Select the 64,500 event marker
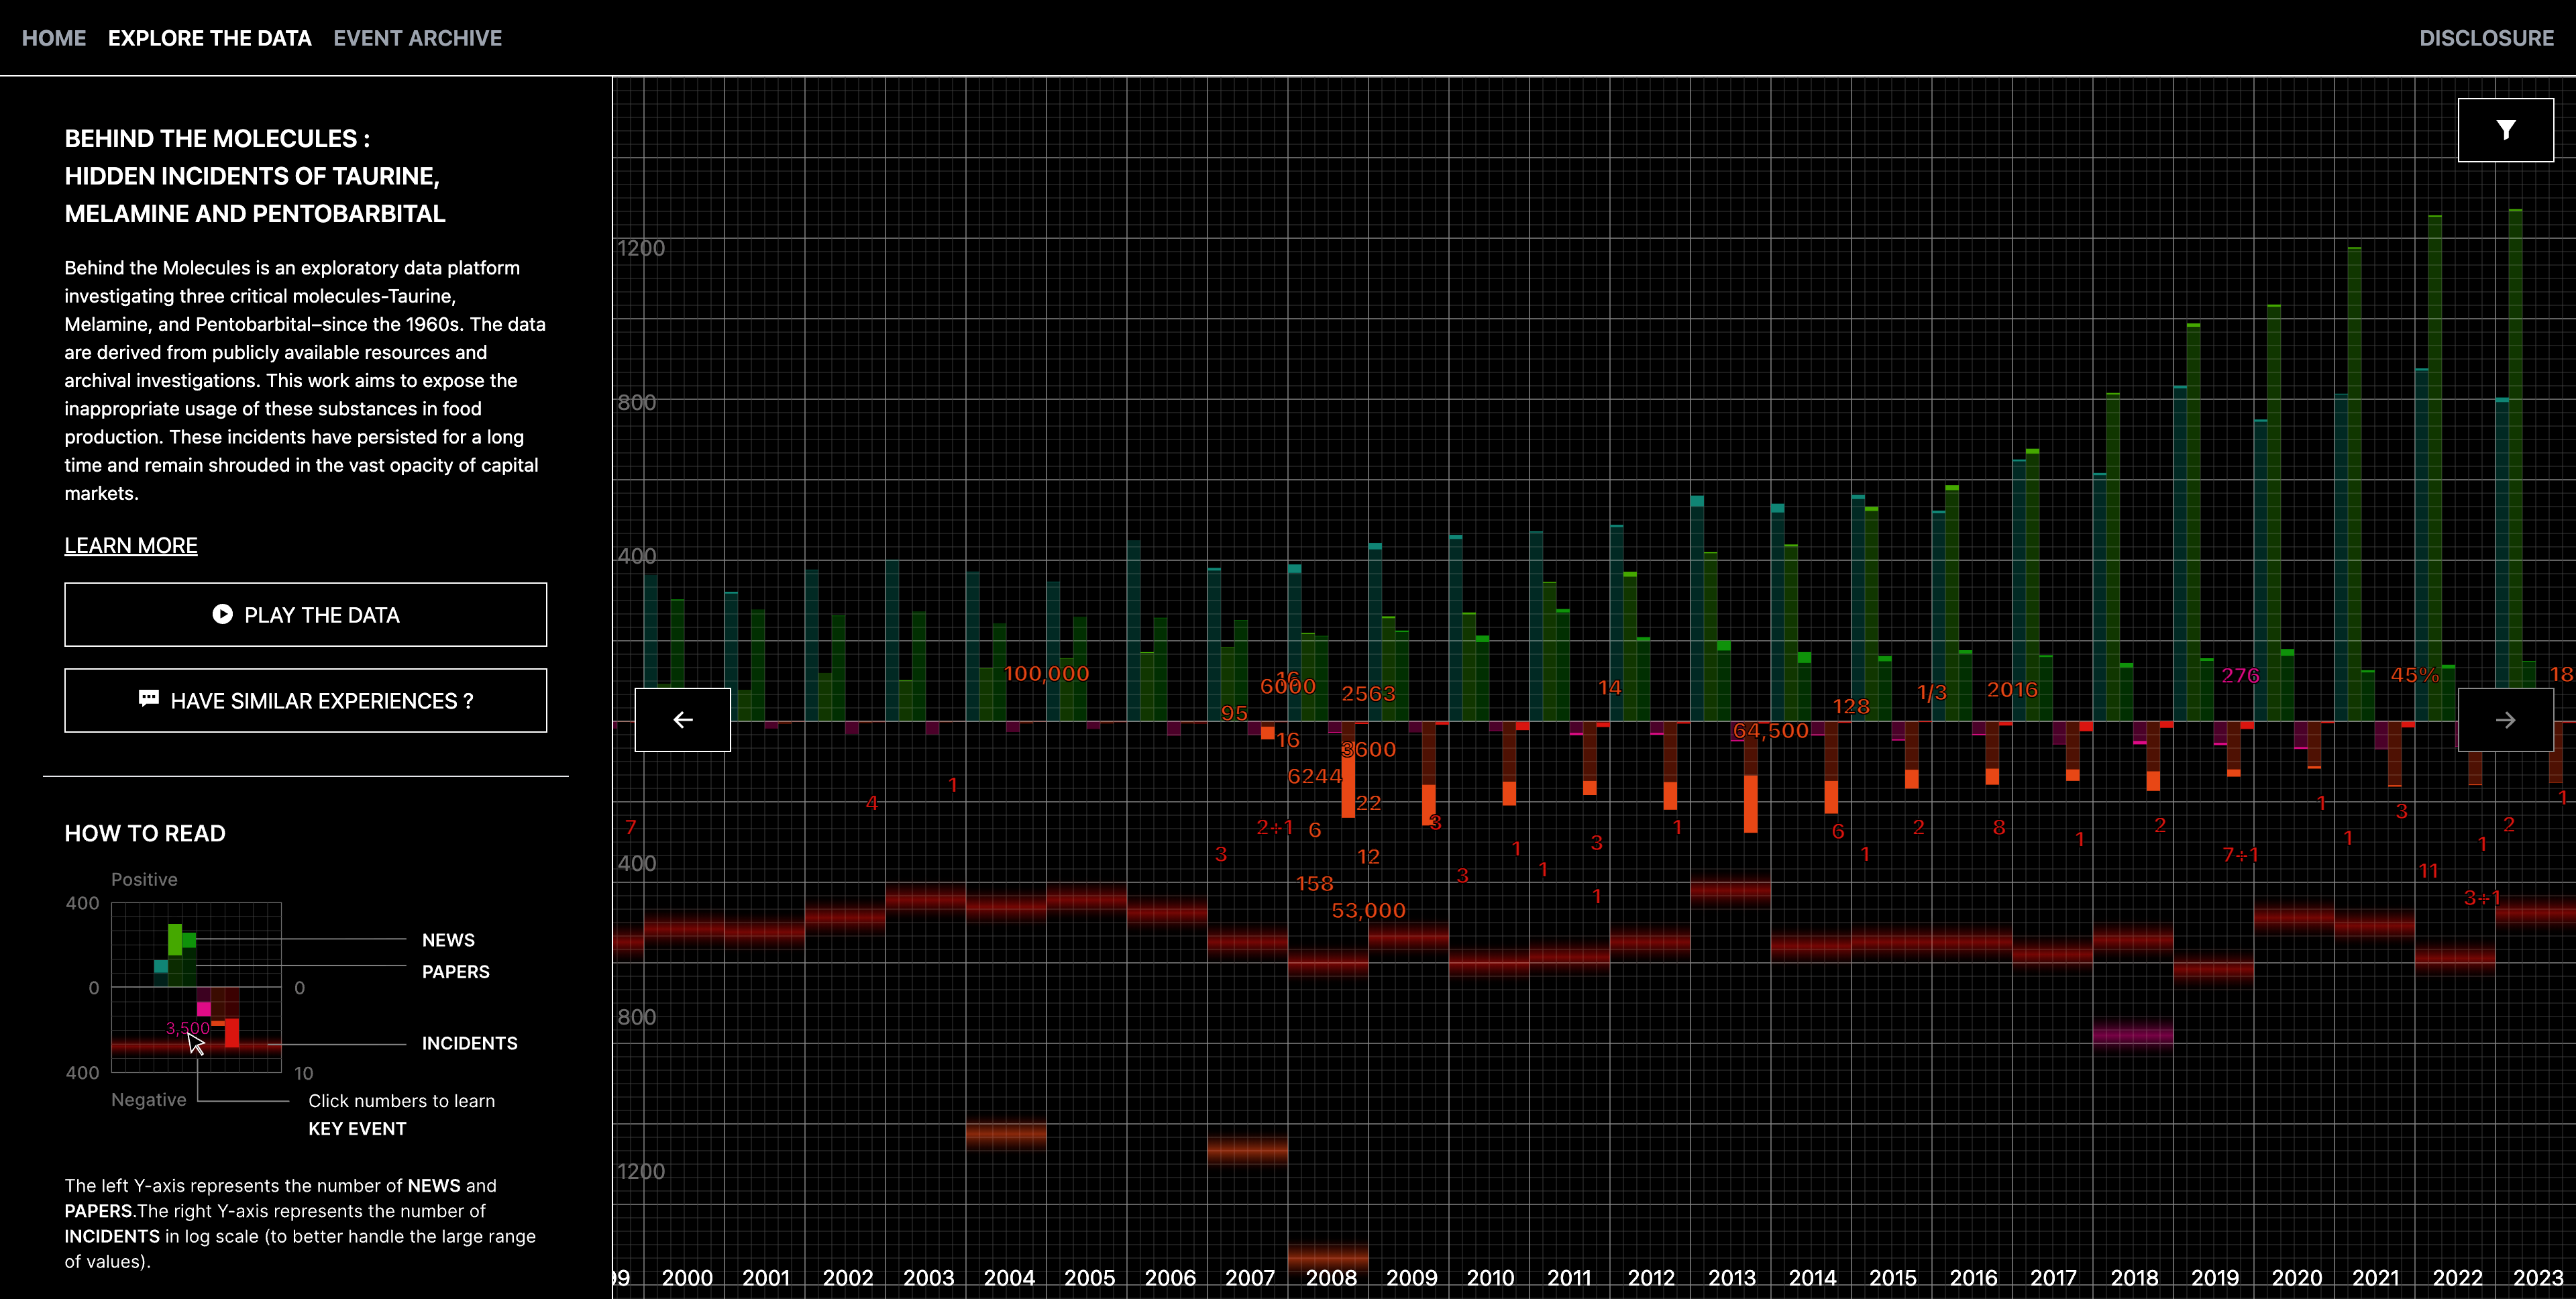2576x1299 pixels. click(1770, 731)
